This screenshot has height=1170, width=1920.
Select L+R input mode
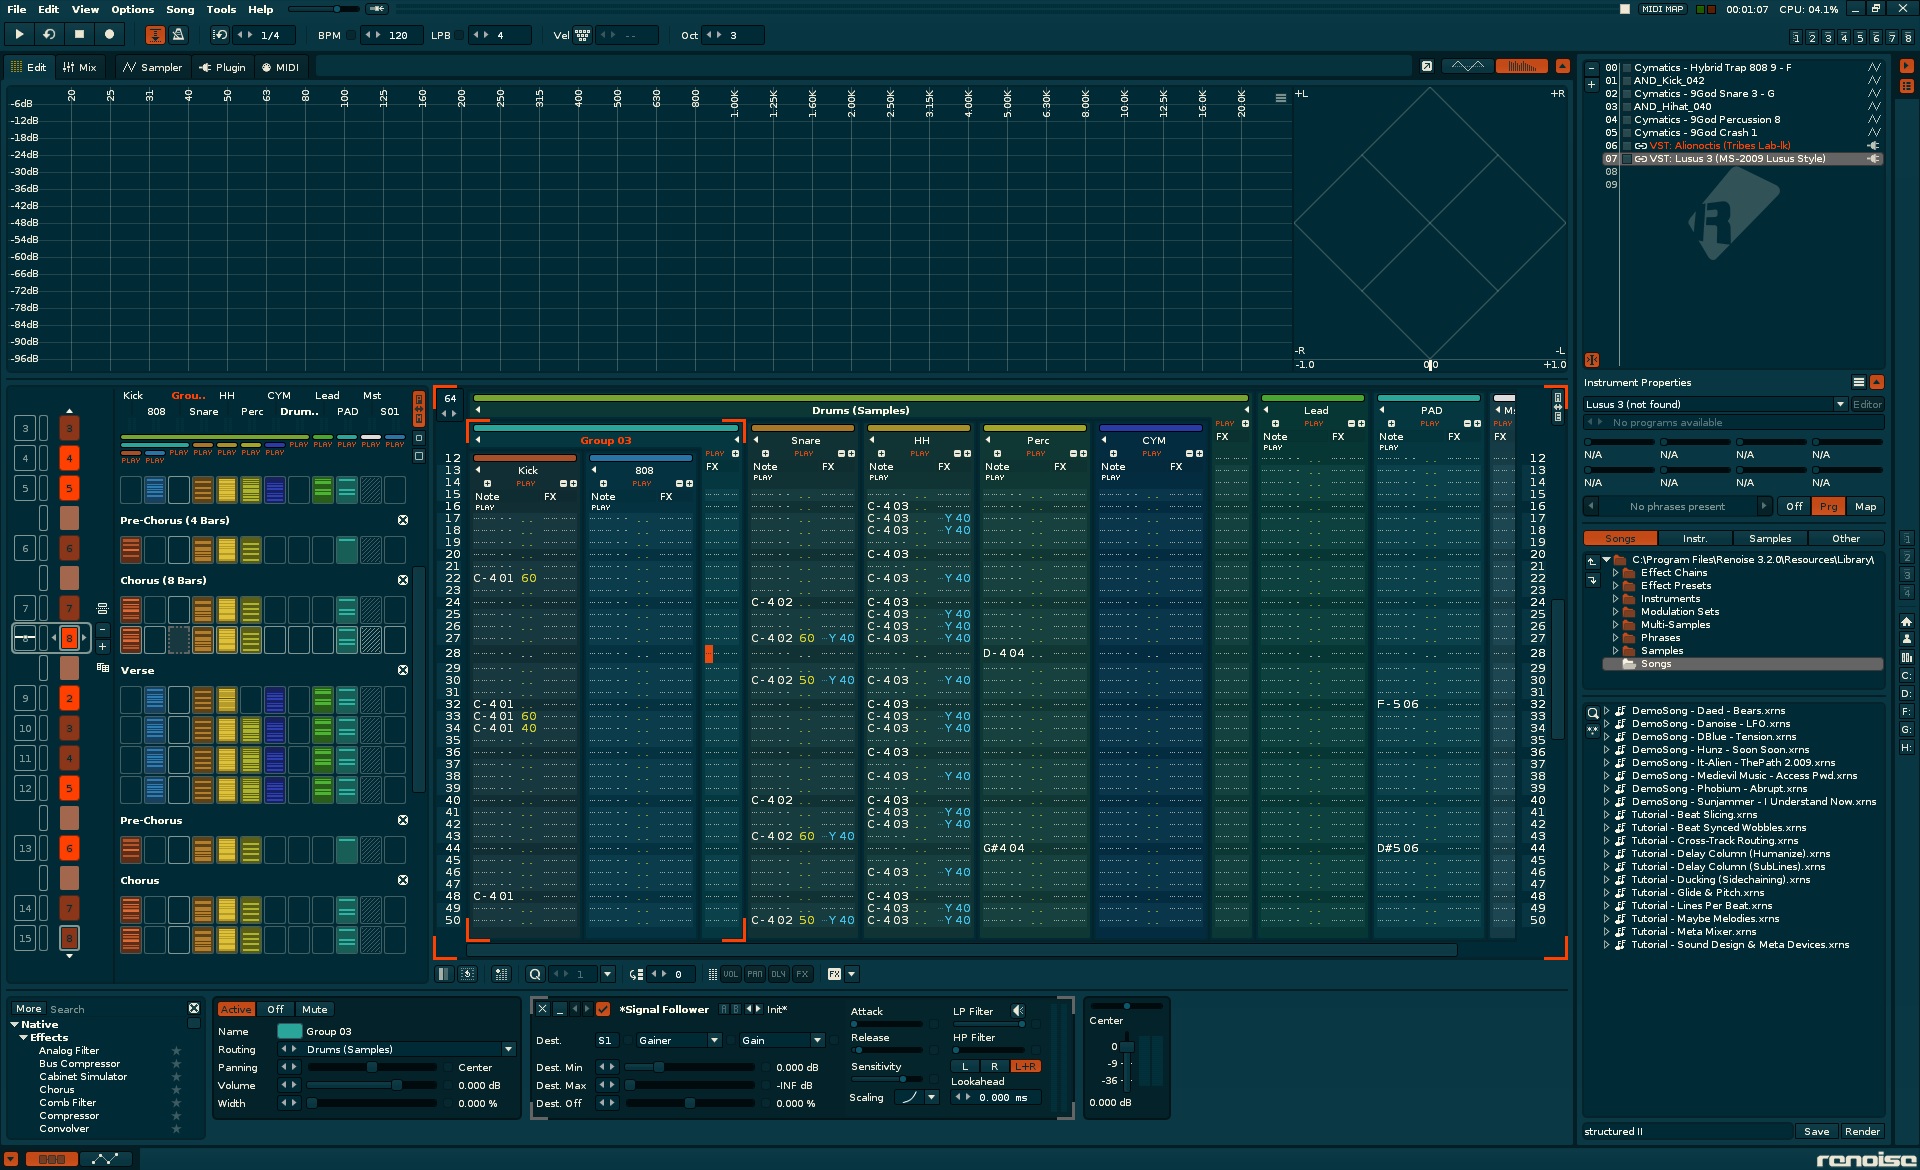1026,1066
